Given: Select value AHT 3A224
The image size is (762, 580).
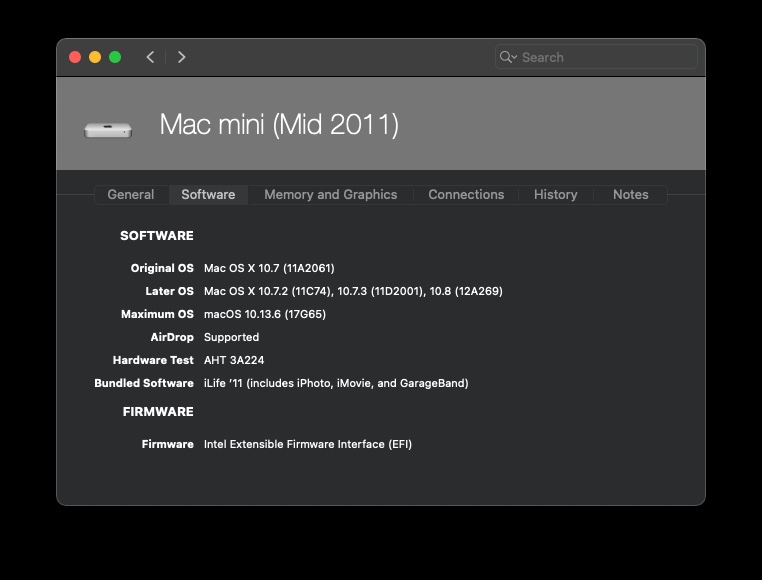Looking at the screenshot, I should pos(234,360).
